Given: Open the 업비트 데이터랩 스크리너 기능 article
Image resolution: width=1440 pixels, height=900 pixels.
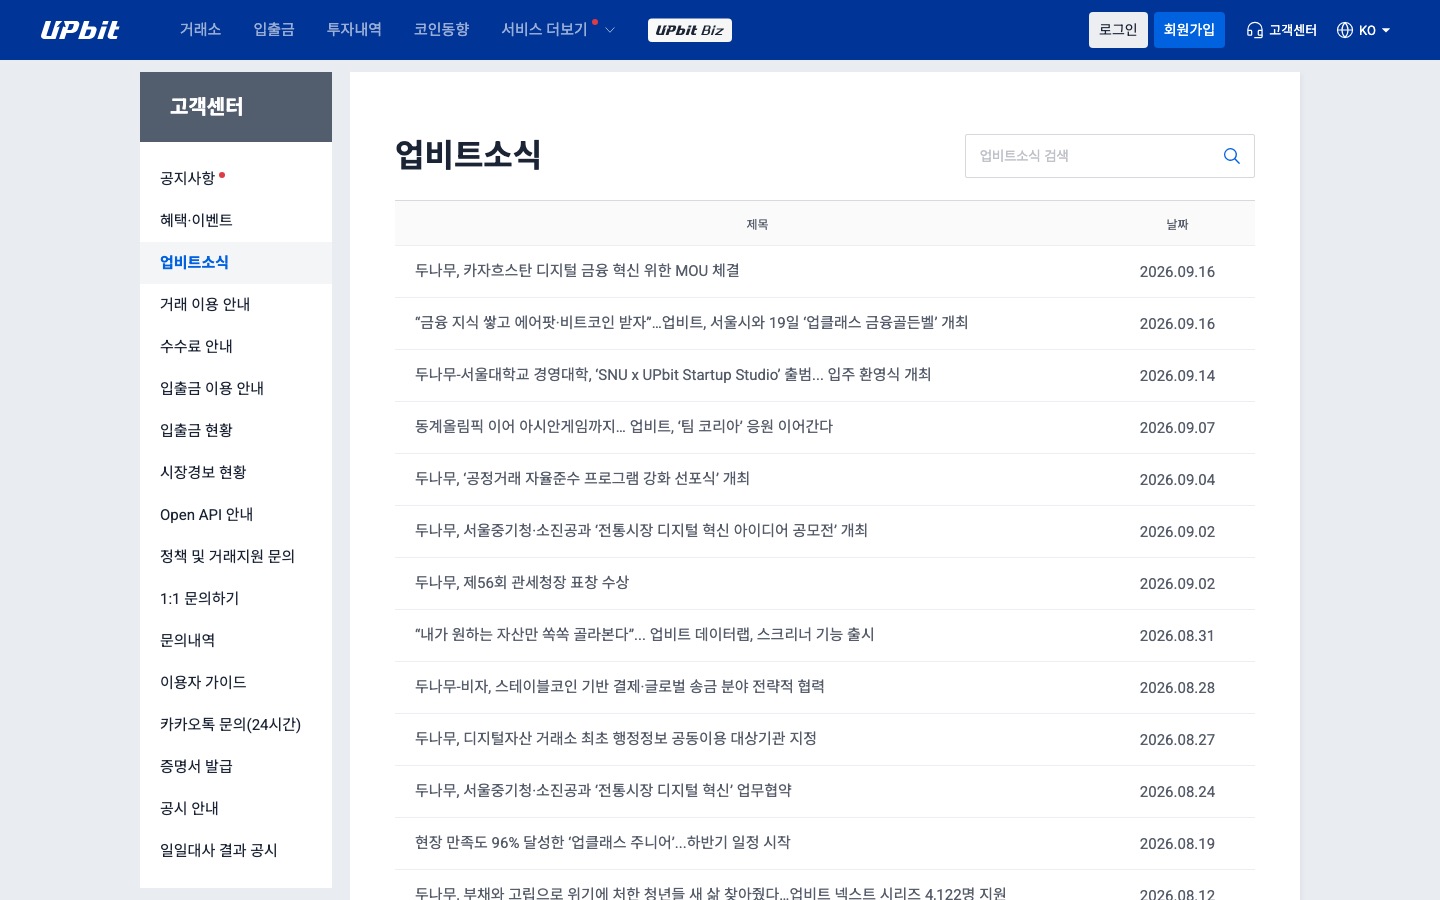Looking at the screenshot, I should tap(645, 635).
